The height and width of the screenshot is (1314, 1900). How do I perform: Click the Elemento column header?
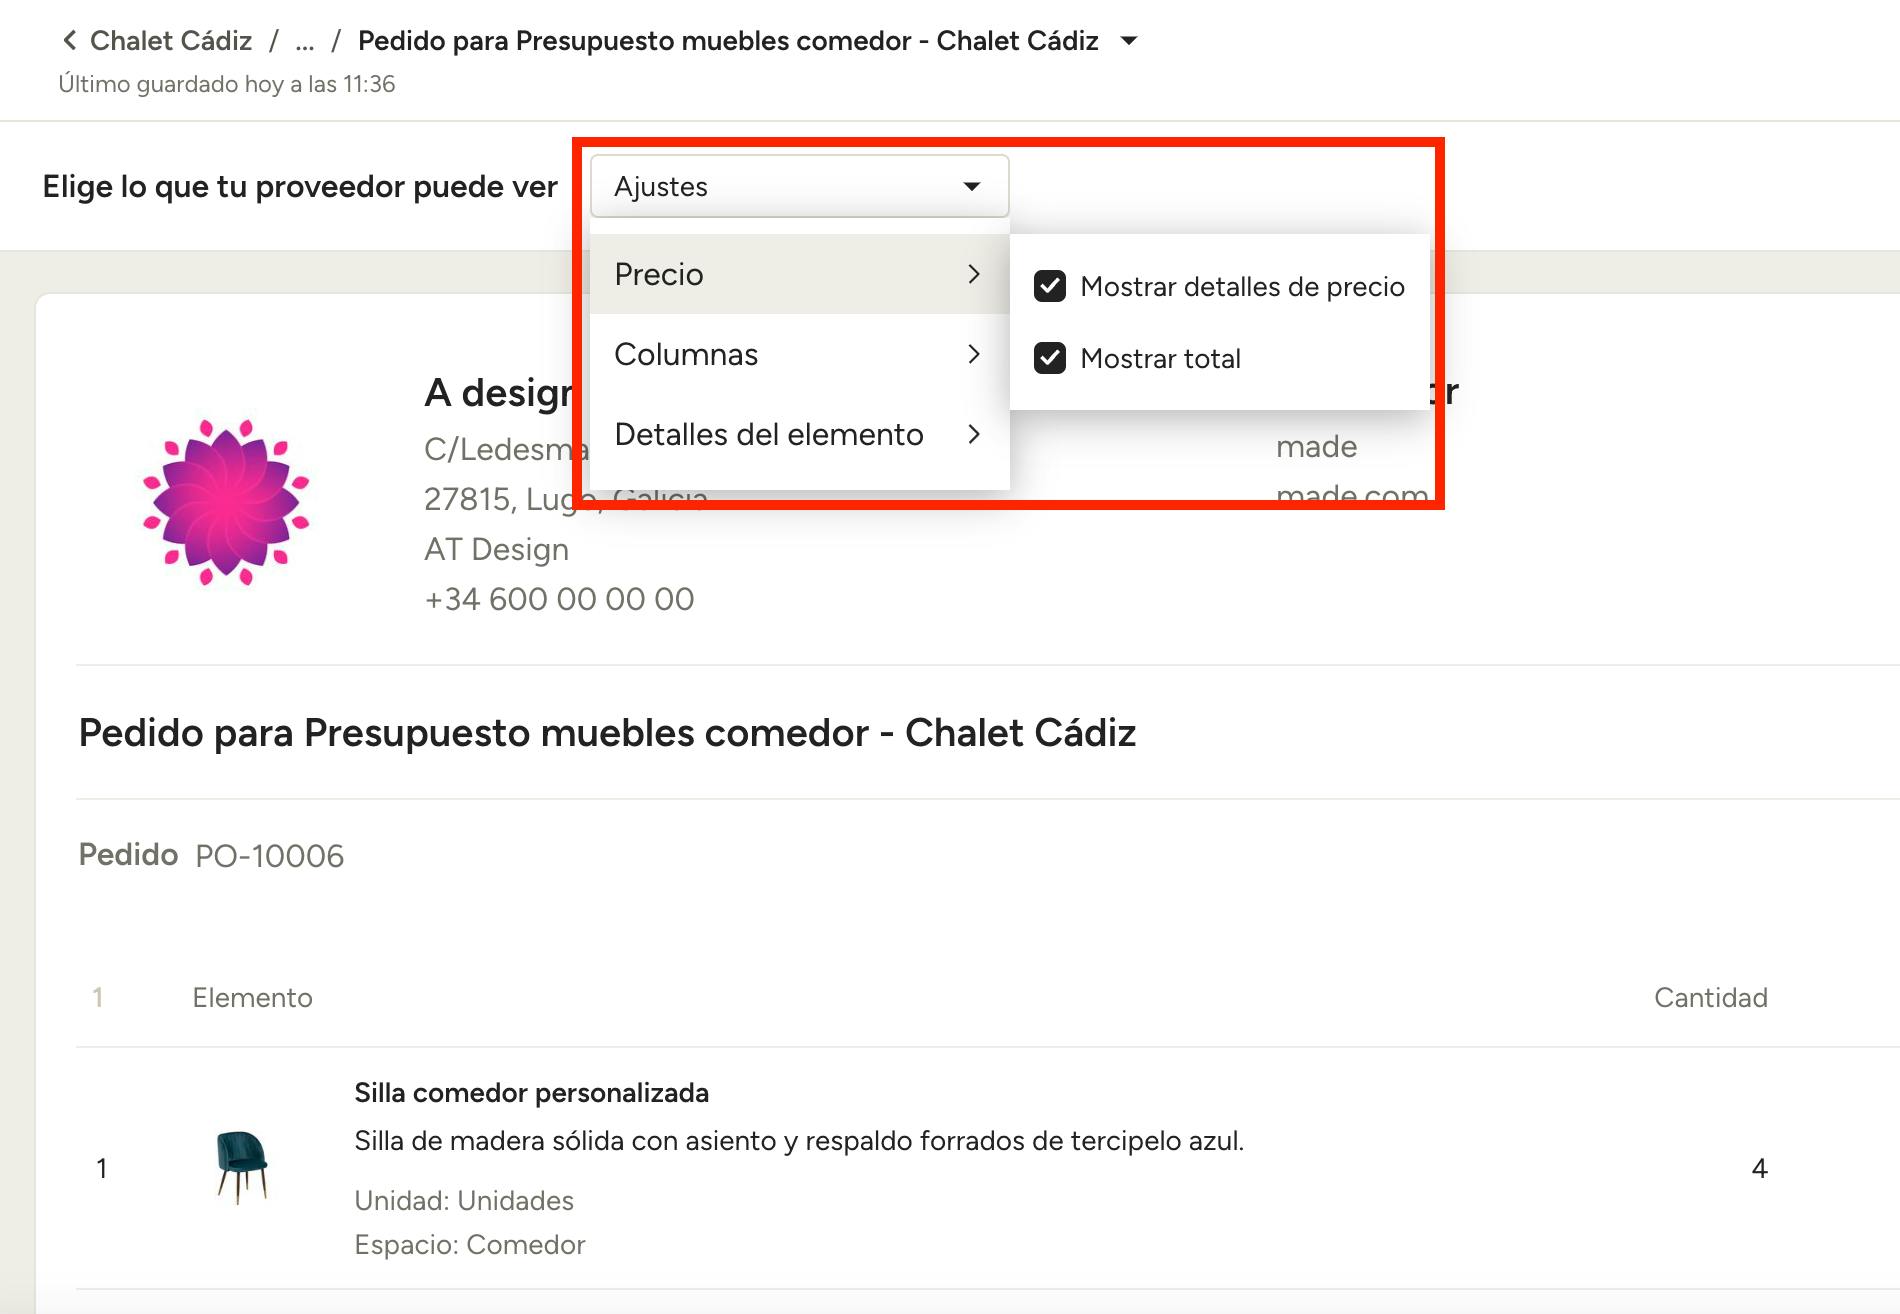click(x=252, y=997)
